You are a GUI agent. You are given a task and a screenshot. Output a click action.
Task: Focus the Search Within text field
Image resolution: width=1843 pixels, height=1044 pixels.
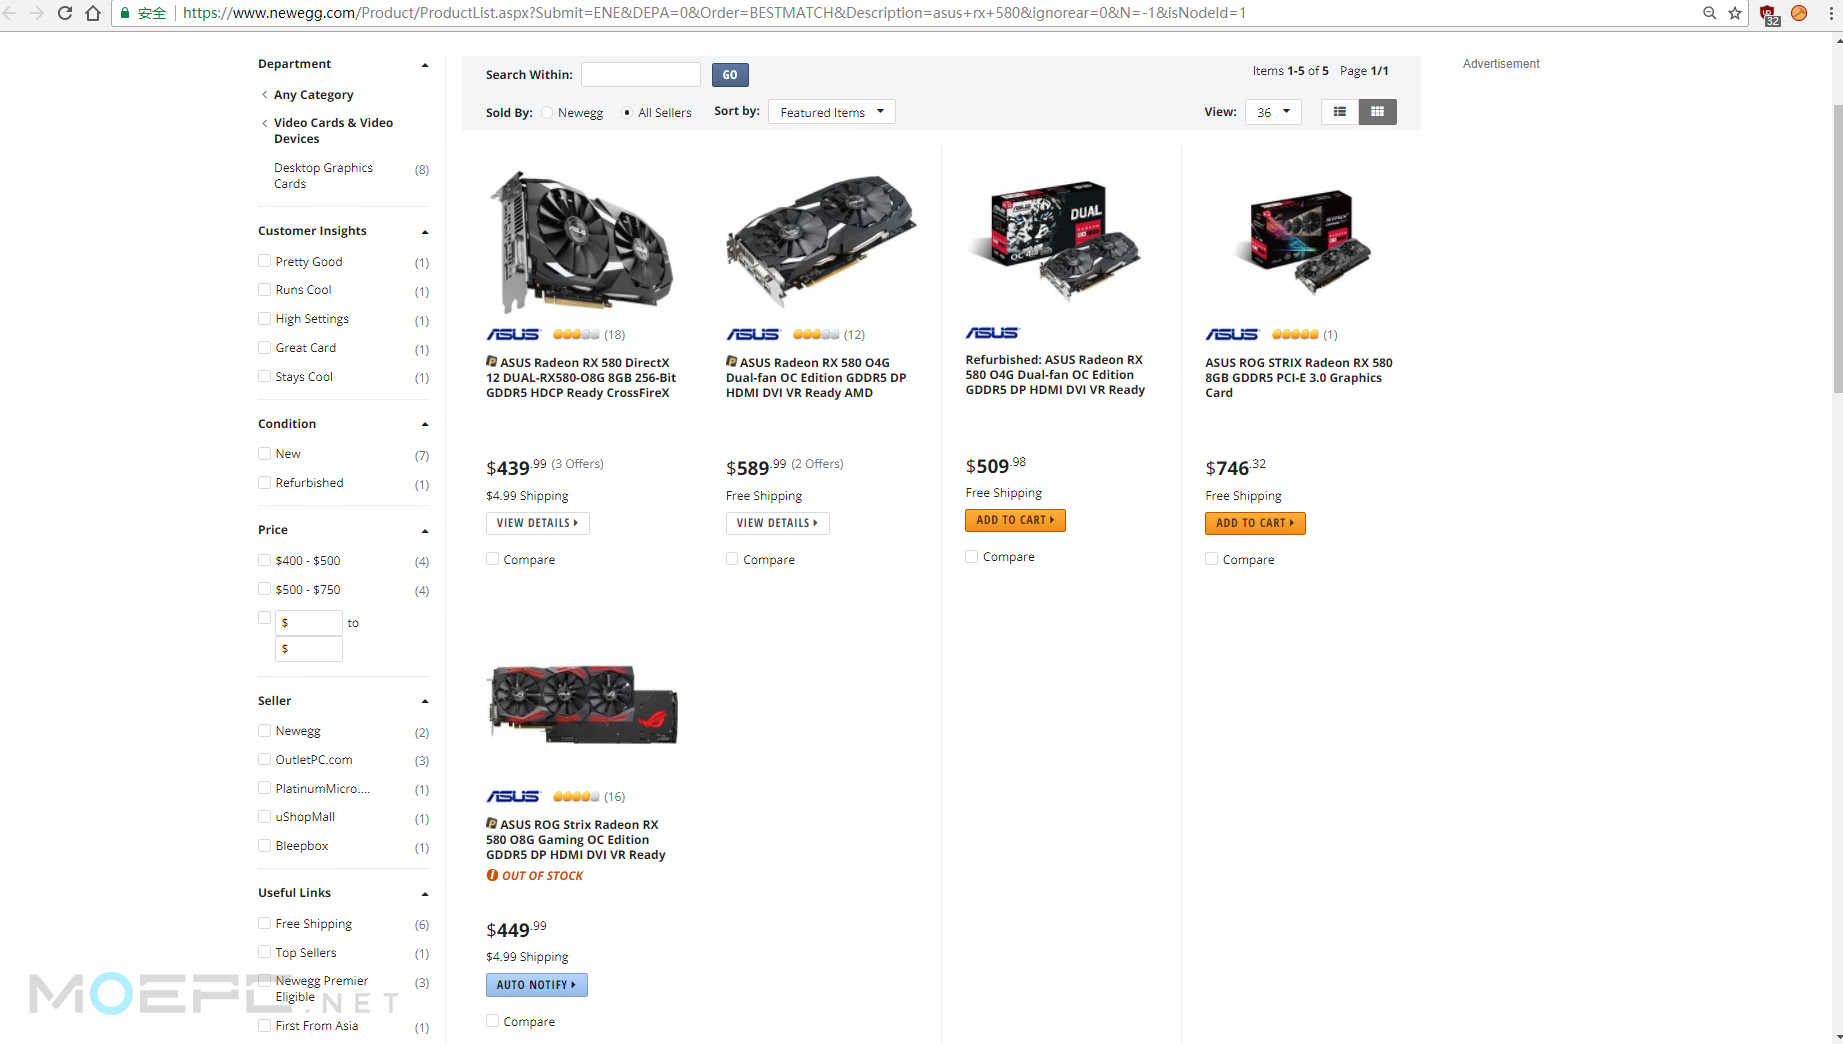point(641,75)
